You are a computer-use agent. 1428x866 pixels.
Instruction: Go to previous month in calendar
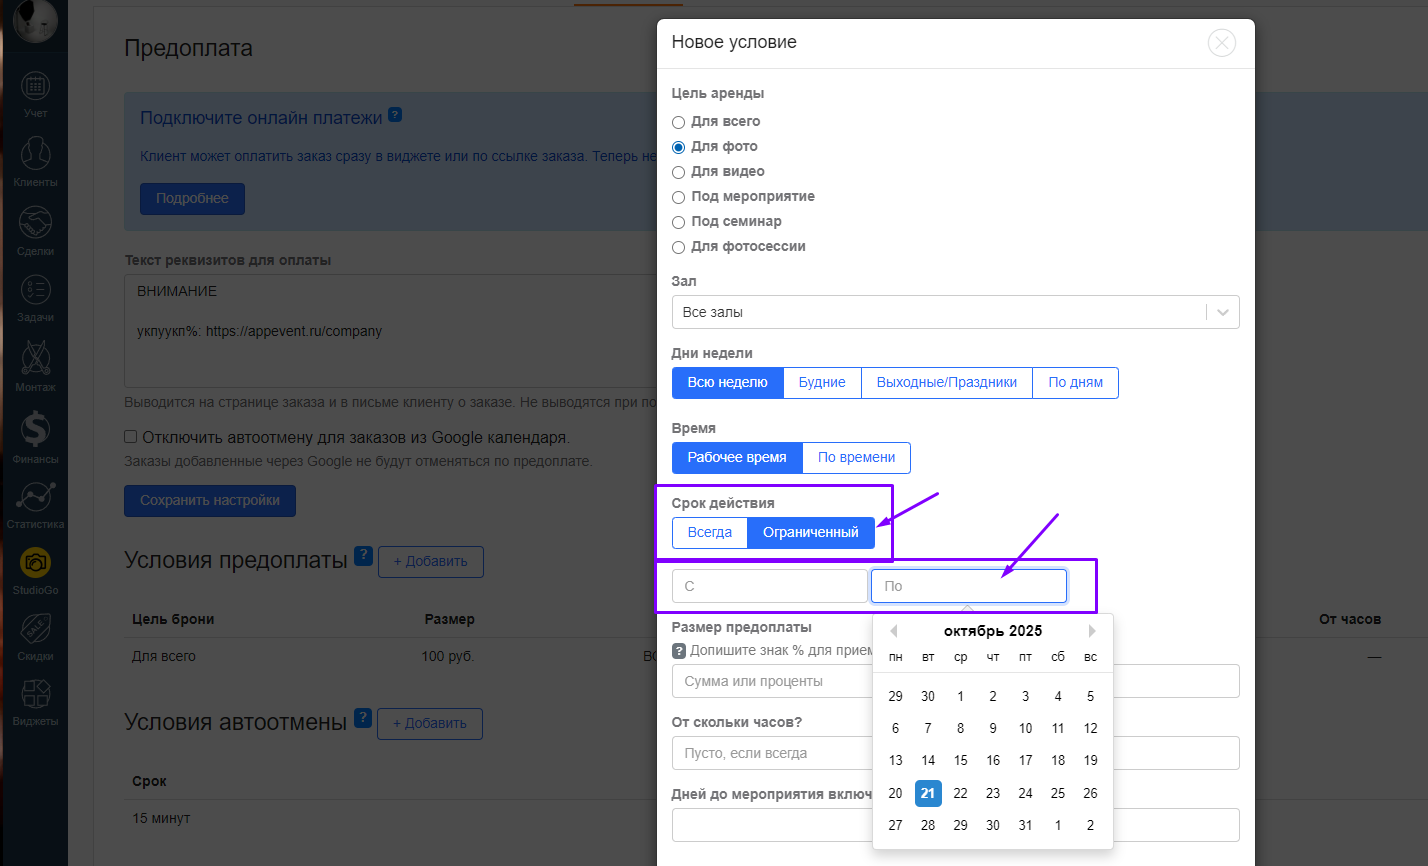tap(893, 631)
